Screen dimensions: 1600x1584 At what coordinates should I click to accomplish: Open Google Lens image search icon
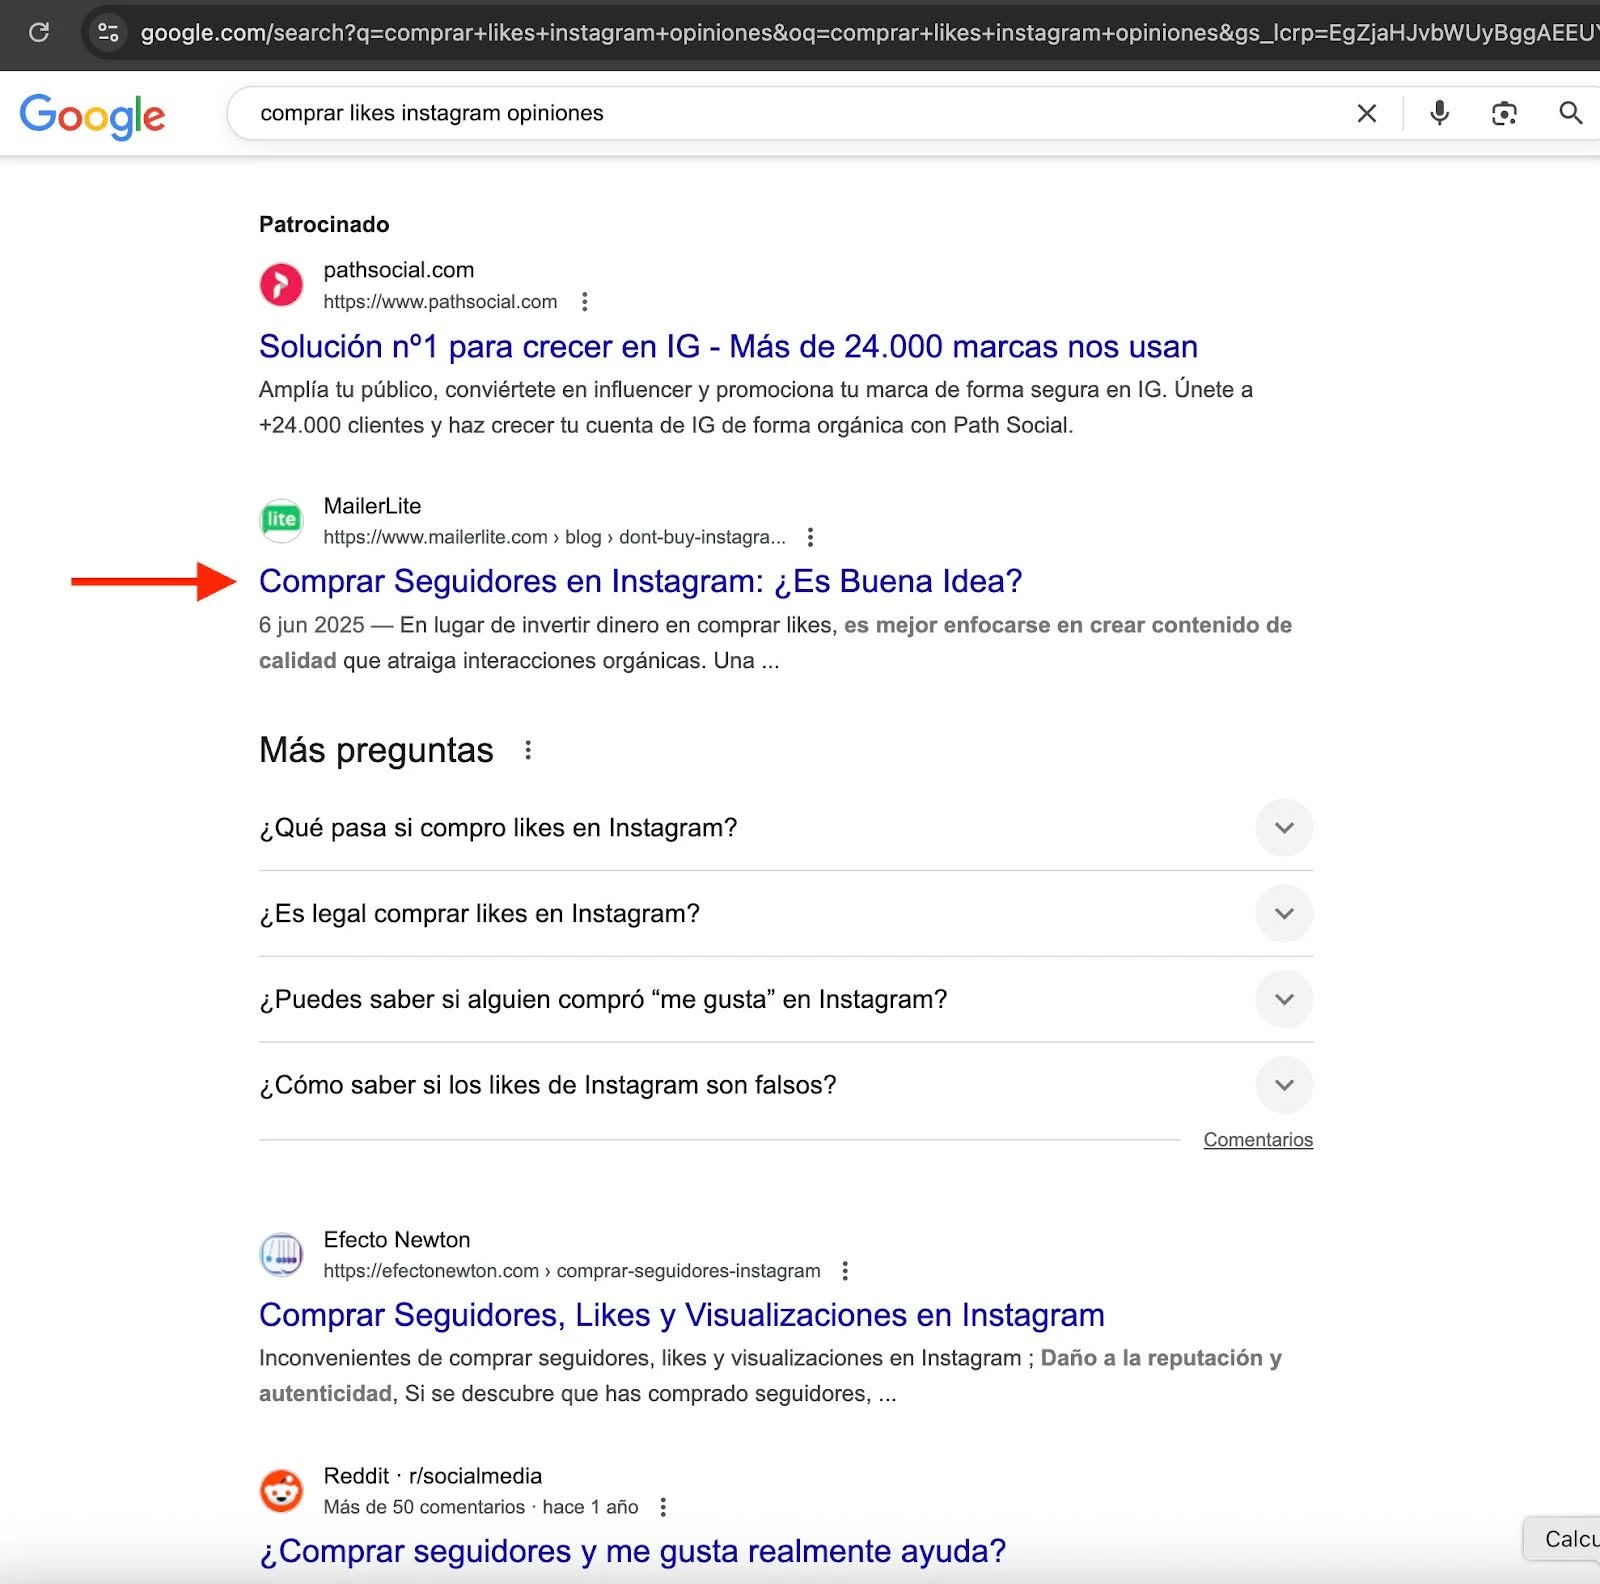tap(1503, 114)
